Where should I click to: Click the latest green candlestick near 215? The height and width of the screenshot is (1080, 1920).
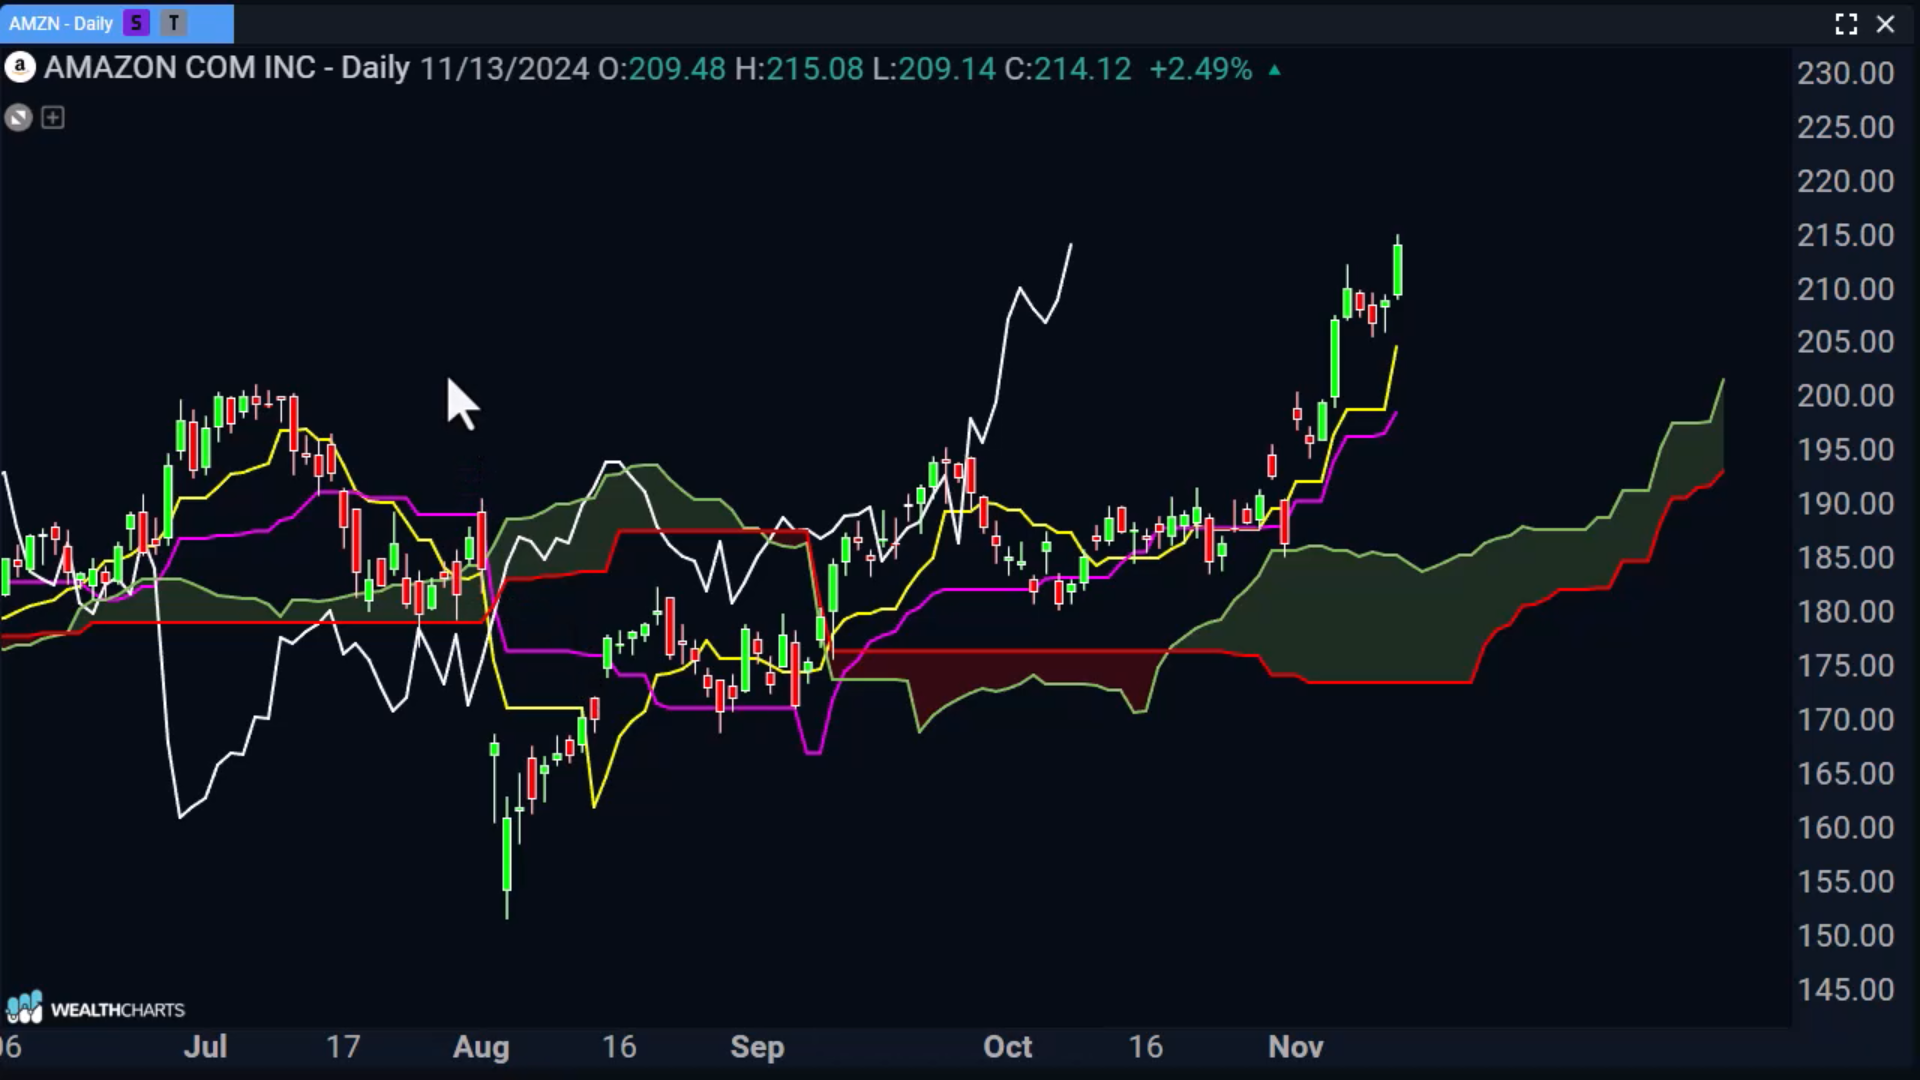click(1398, 268)
